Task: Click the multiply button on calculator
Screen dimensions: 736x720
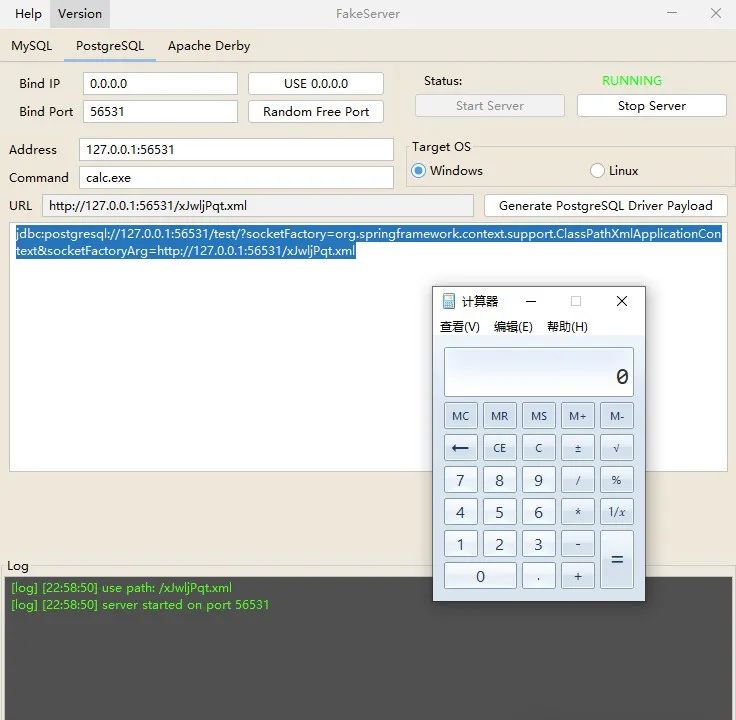Action: pos(578,512)
